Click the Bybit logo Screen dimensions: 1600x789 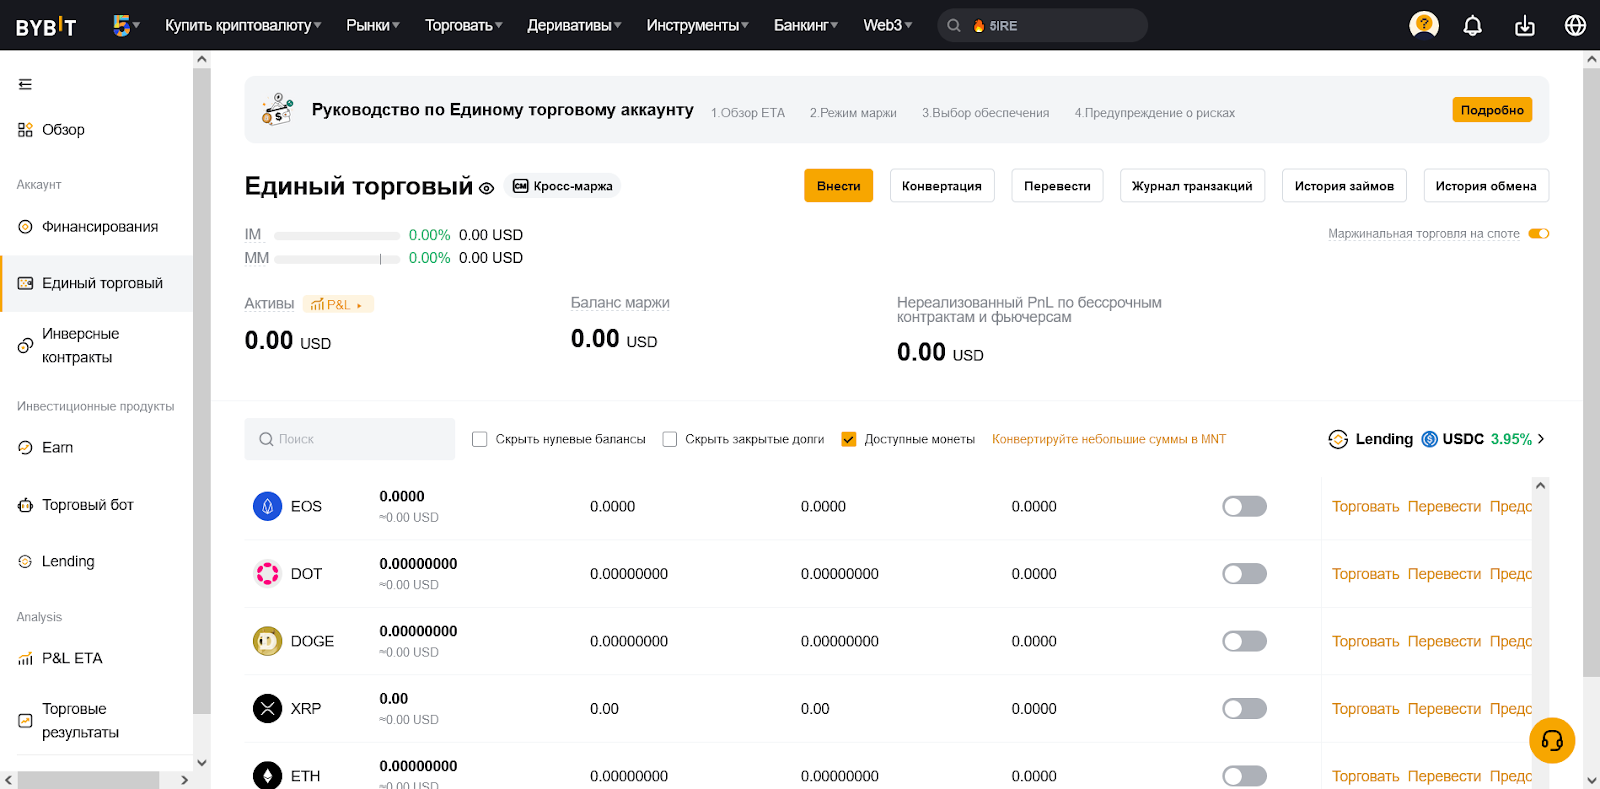tap(46, 26)
